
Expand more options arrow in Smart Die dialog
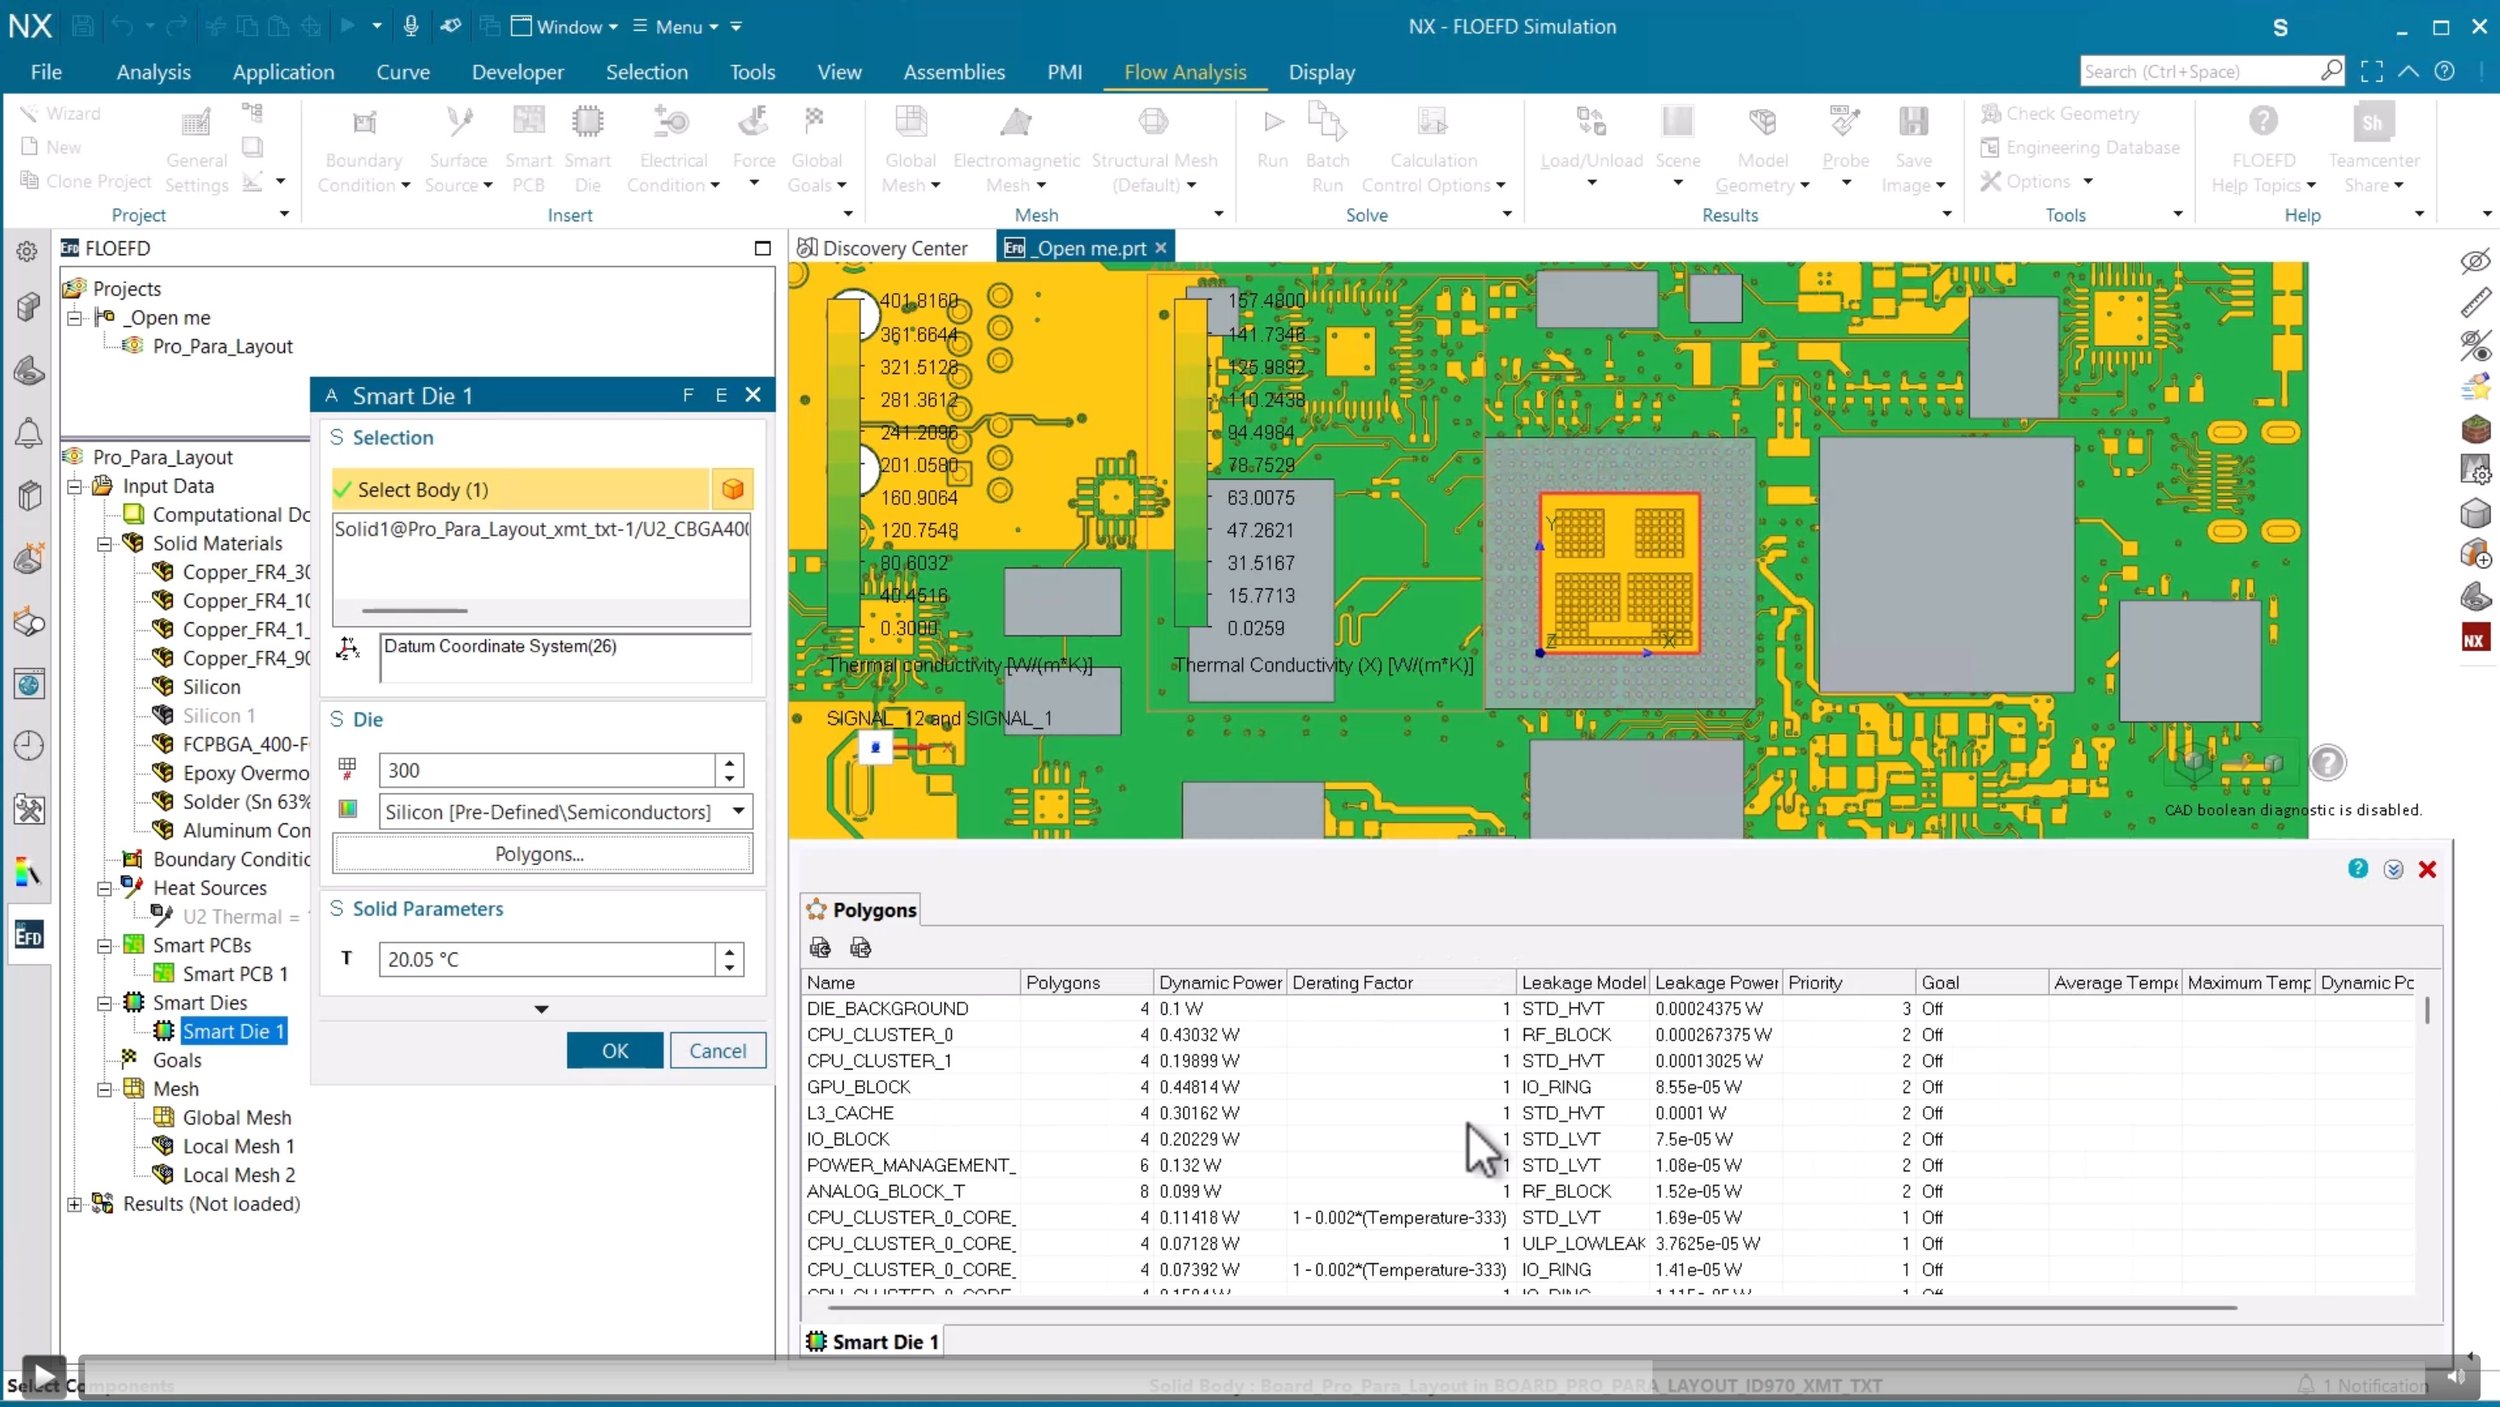click(541, 1009)
